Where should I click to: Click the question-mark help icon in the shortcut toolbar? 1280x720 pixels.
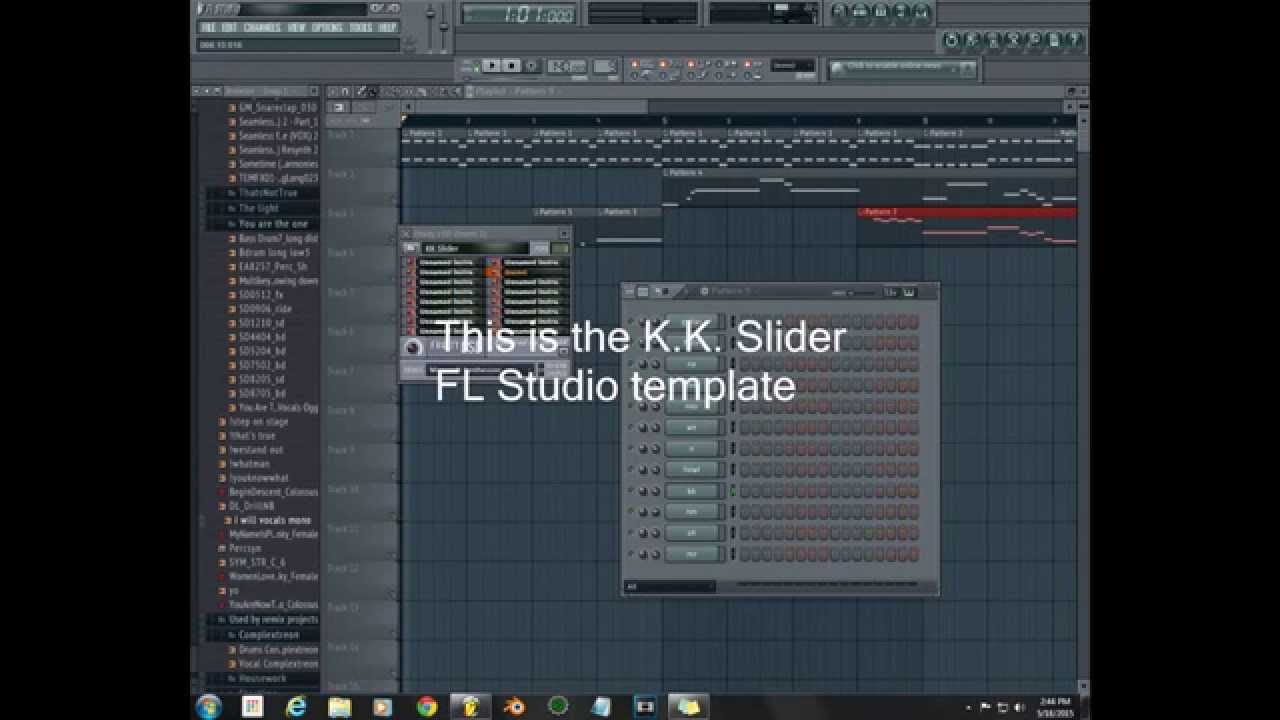point(1075,40)
